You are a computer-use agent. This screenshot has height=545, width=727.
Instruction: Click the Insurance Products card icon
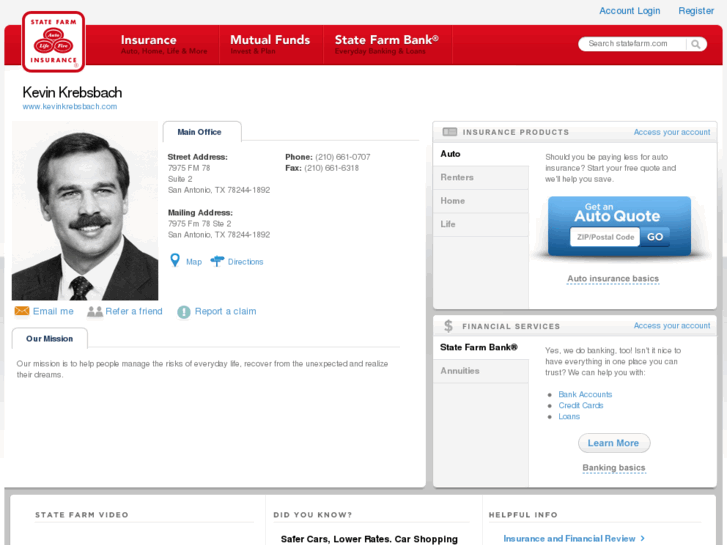point(449,132)
